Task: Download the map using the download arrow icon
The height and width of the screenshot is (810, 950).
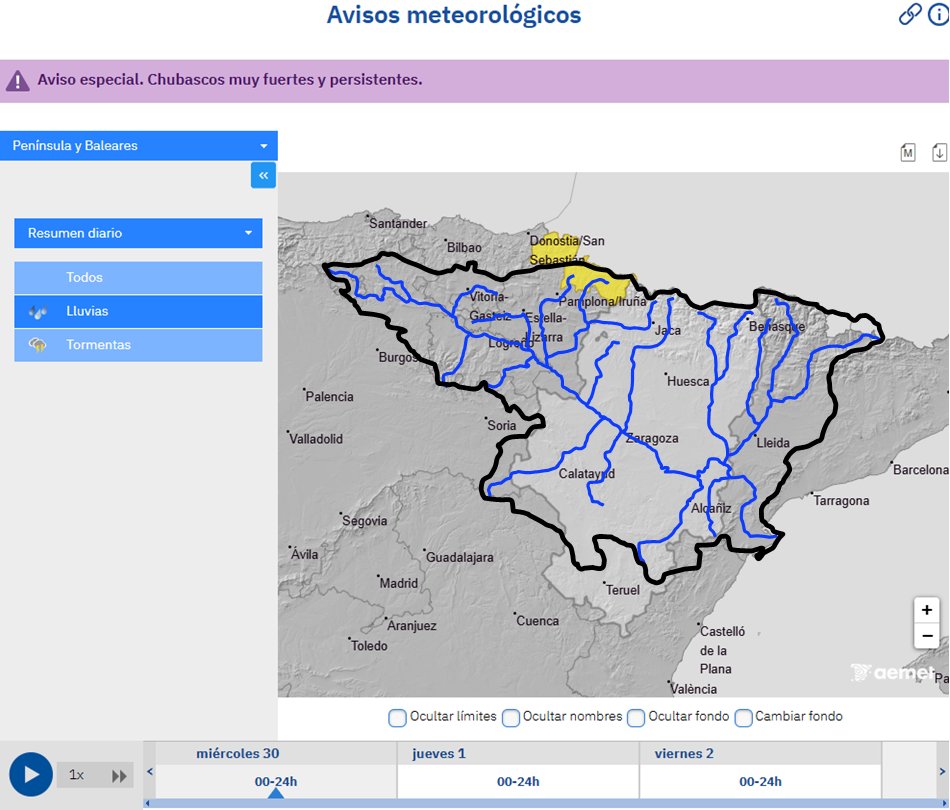Action: coord(938,152)
